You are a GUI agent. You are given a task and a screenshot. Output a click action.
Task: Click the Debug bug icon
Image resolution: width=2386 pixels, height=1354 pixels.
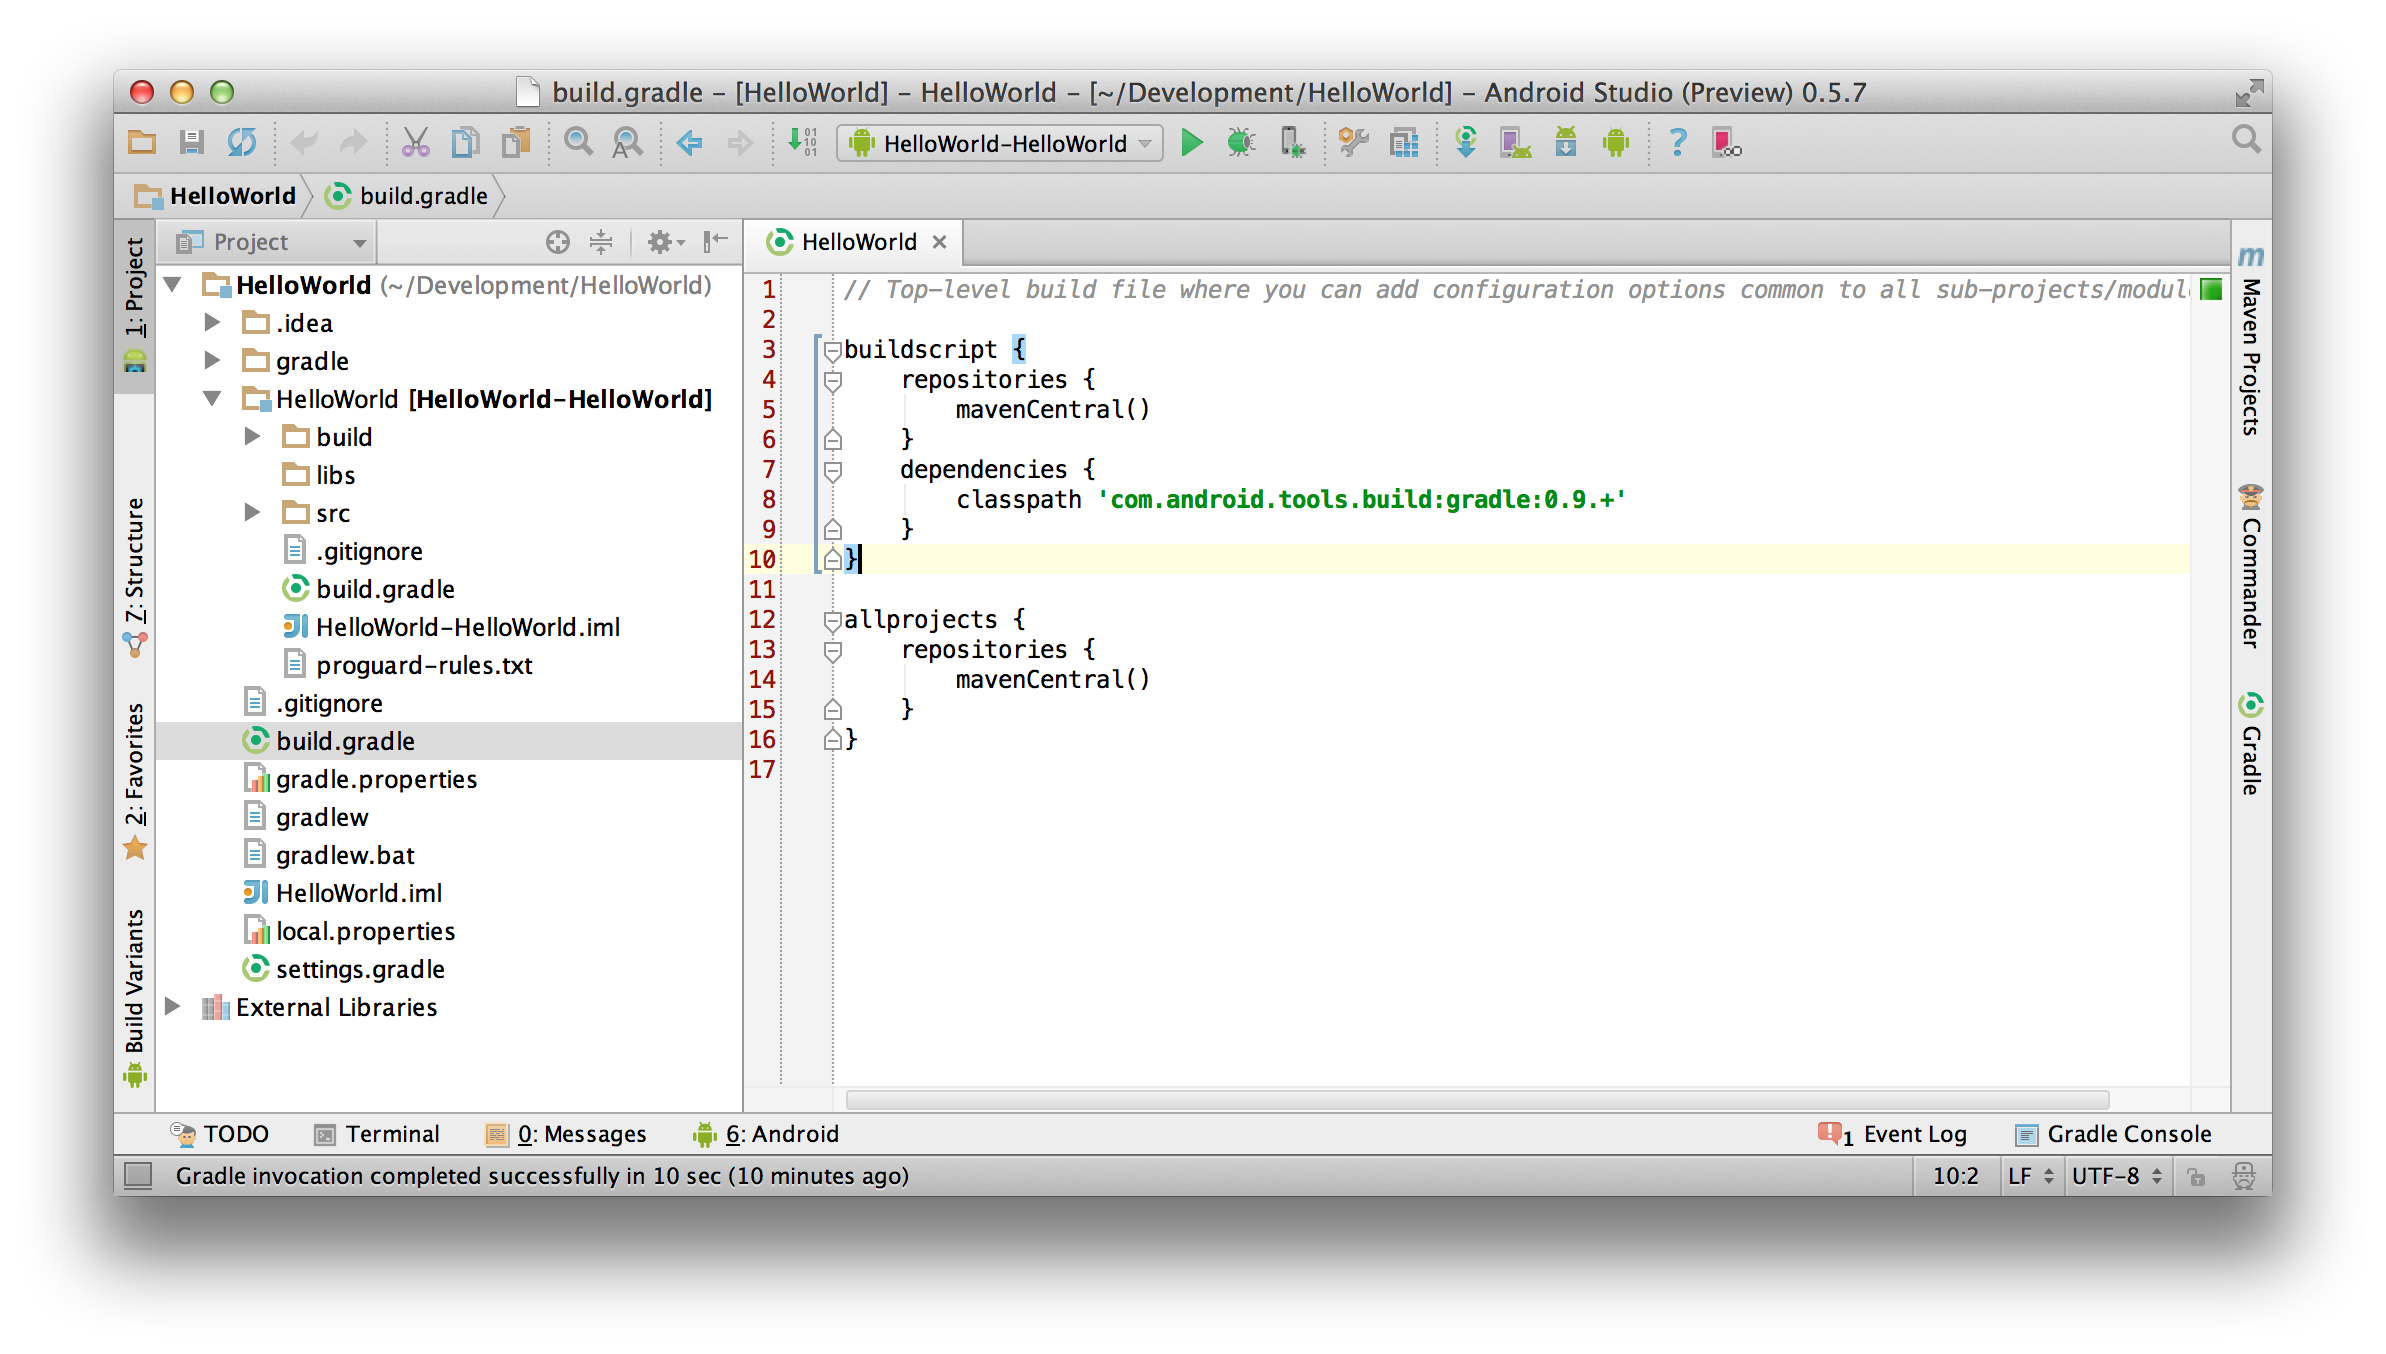(x=1241, y=143)
